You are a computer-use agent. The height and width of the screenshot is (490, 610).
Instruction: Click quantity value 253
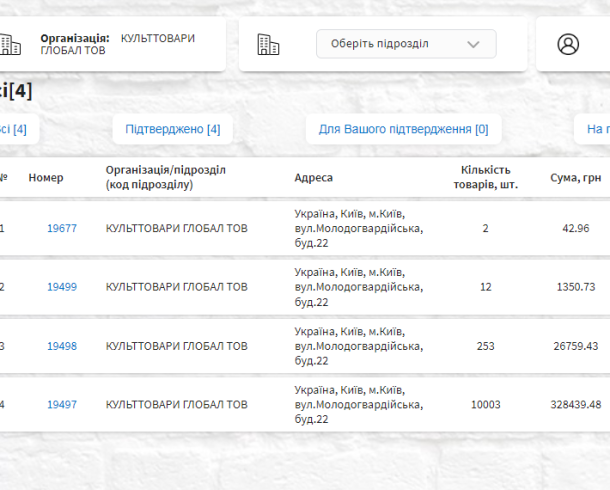point(486,346)
